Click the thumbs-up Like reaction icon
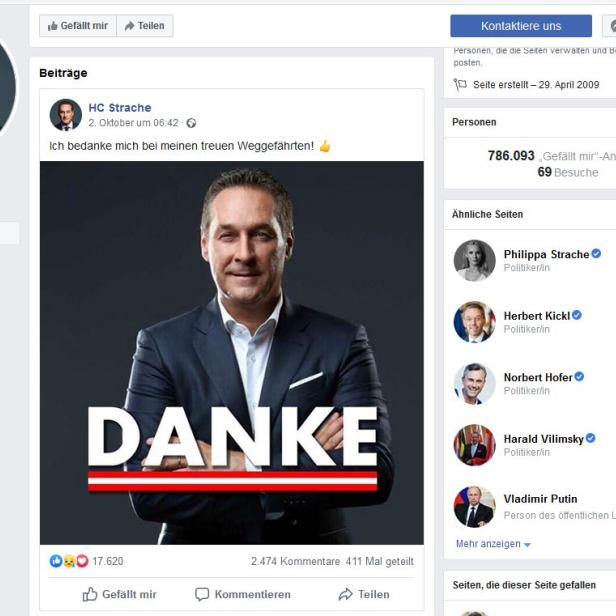Screen dimensions: 616x616 pyautogui.click(x=56, y=561)
